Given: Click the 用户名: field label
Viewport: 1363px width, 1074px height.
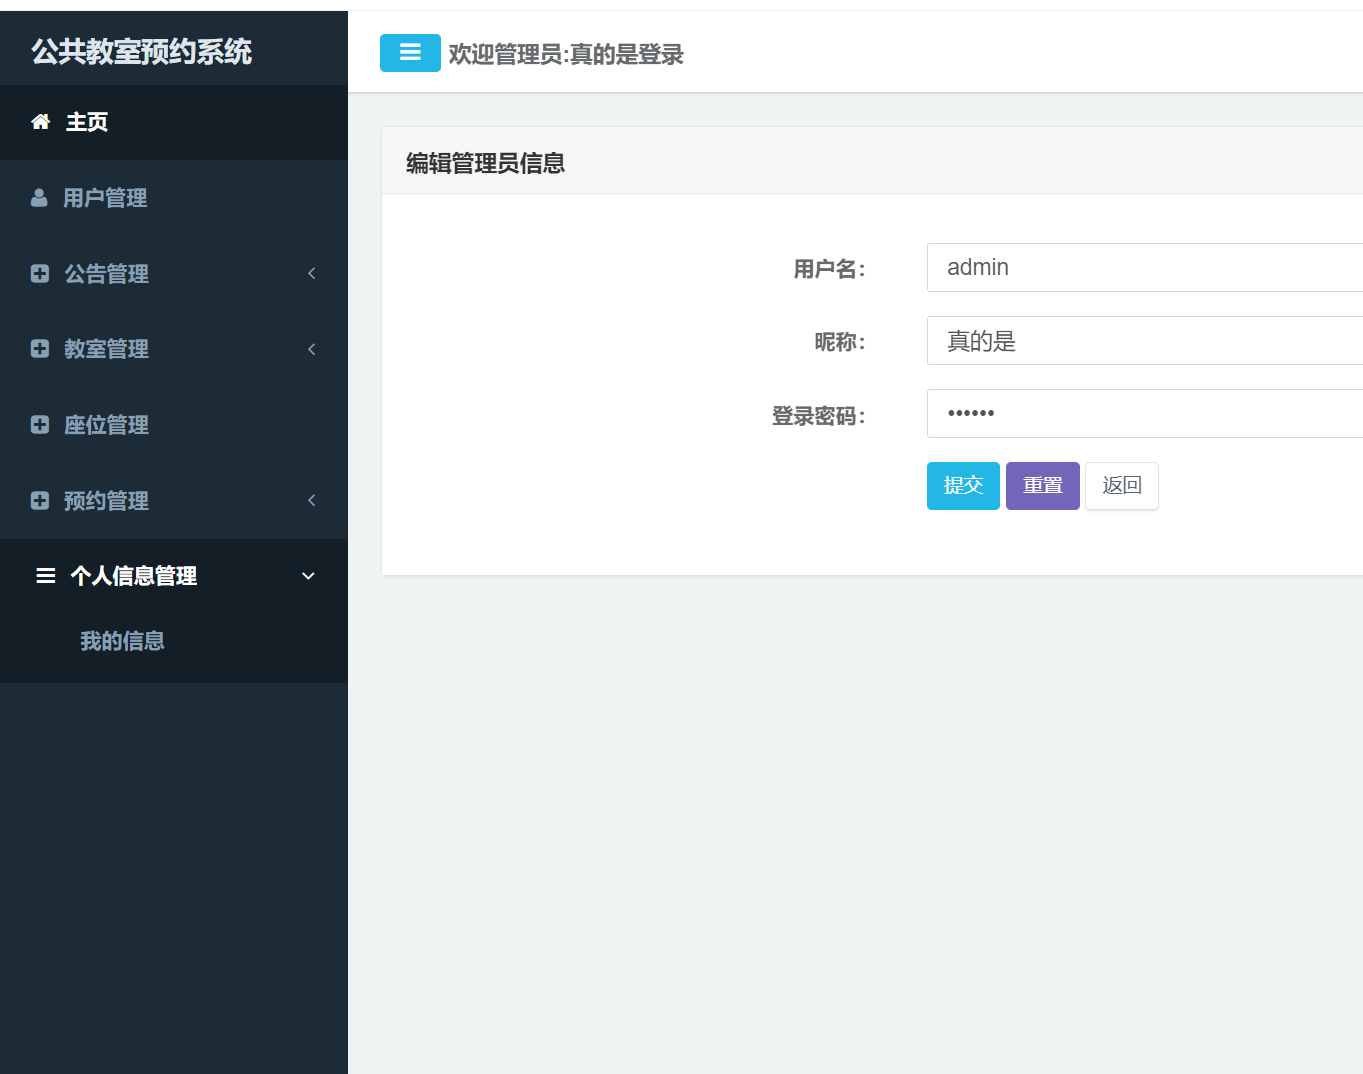Looking at the screenshot, I should tap(830, 269).
